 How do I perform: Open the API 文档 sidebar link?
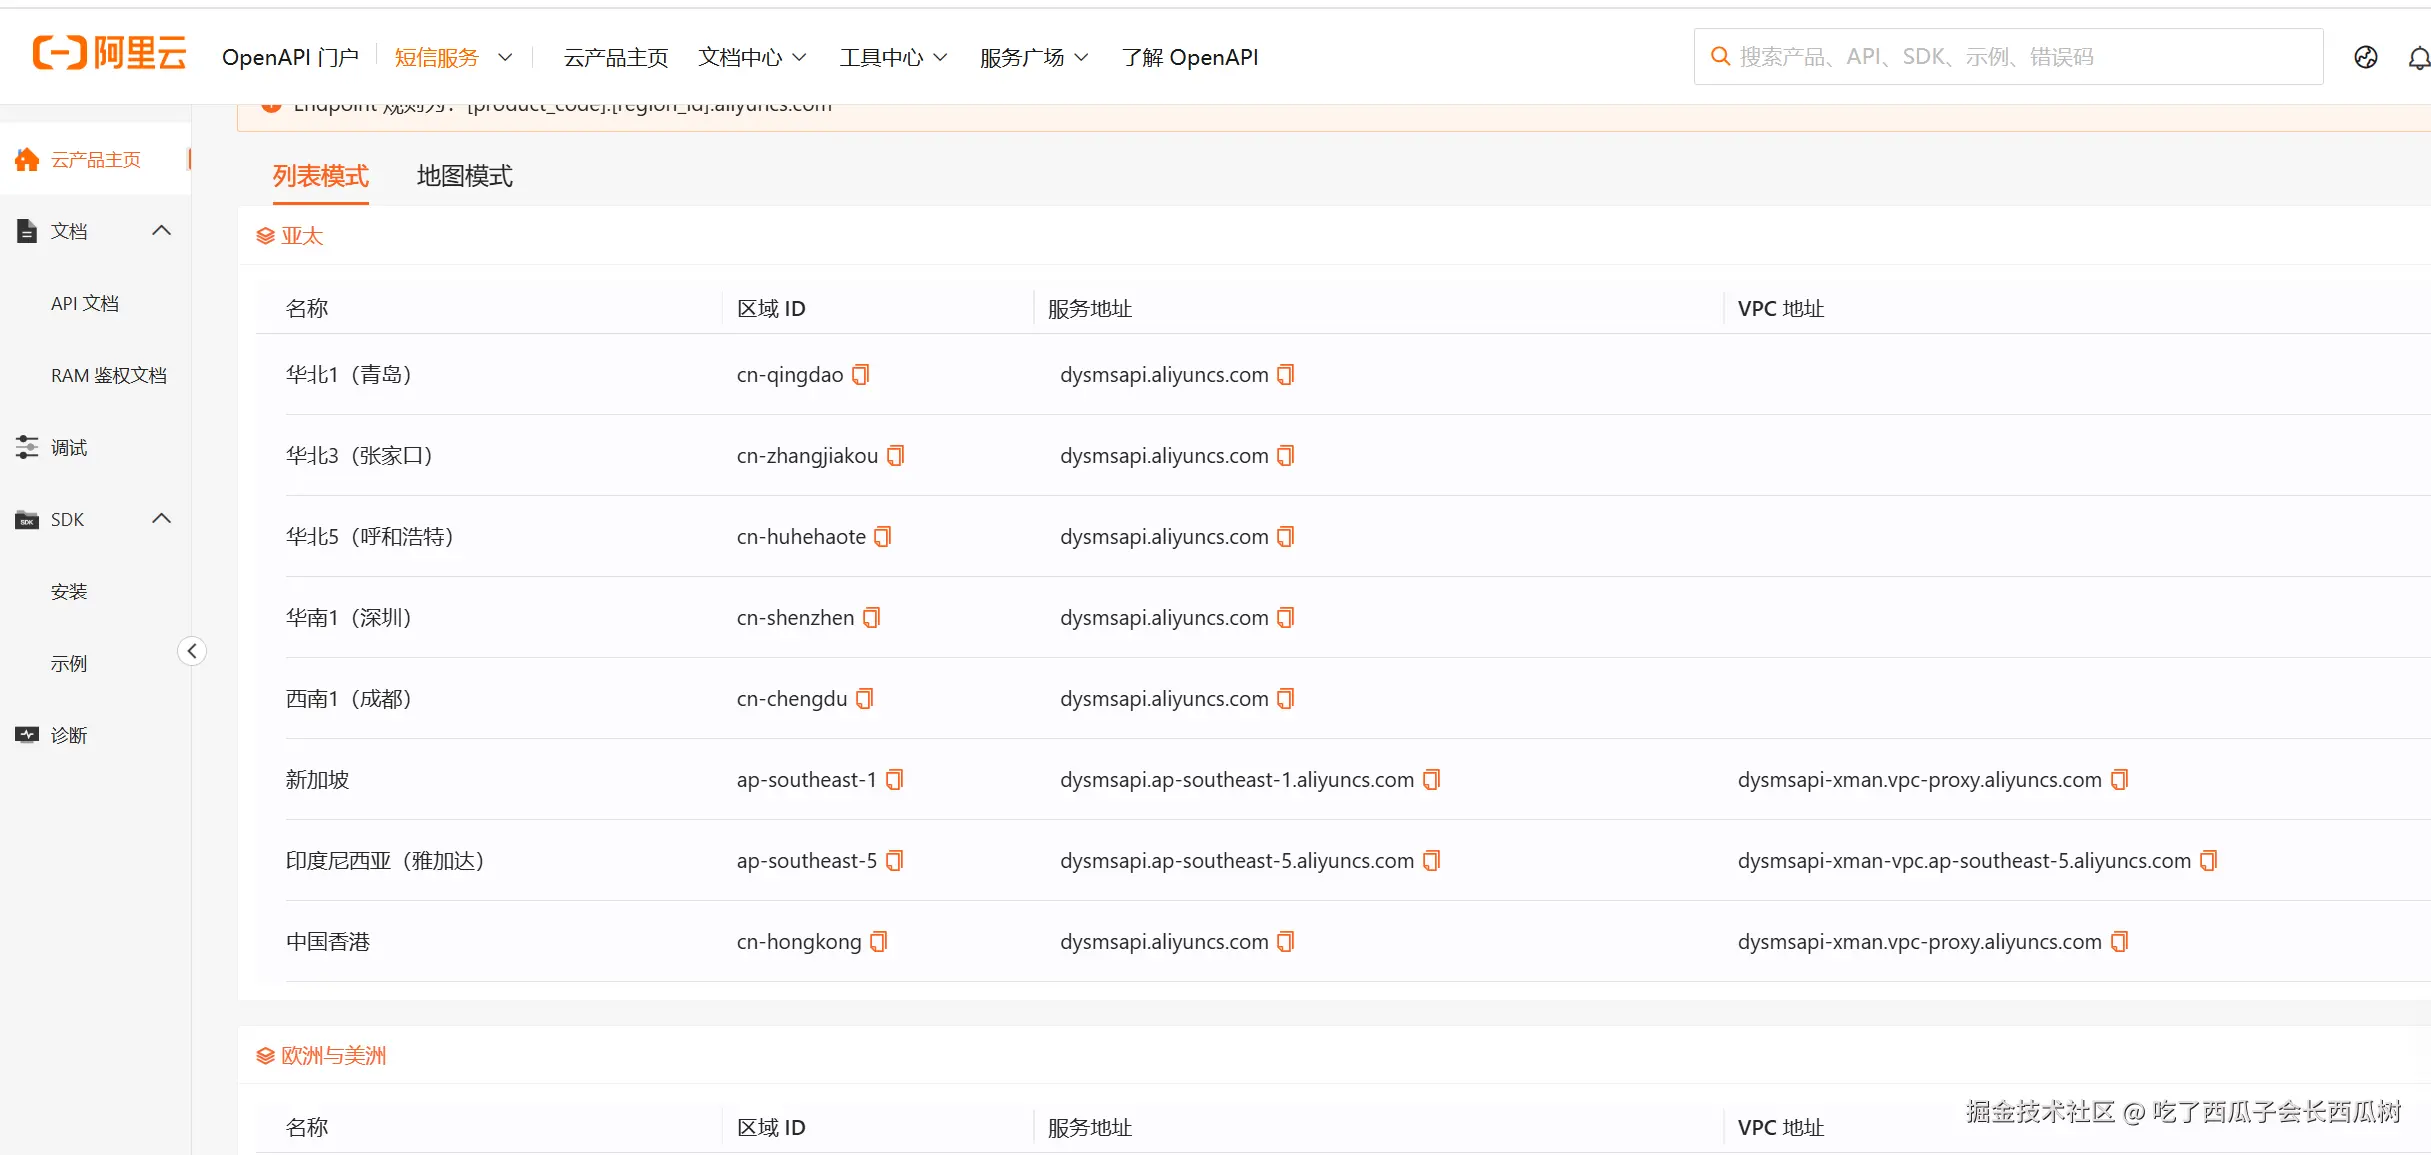[85, 303]
